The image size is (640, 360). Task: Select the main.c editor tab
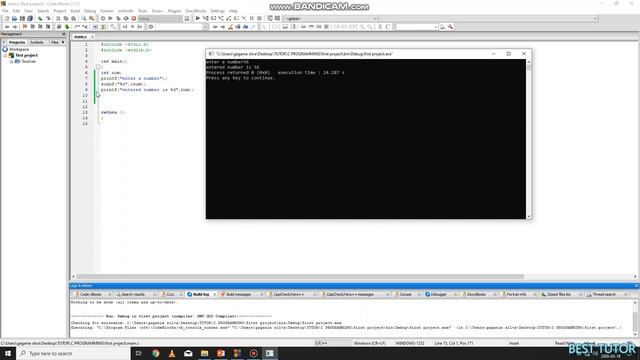click(x=80, y=37)
